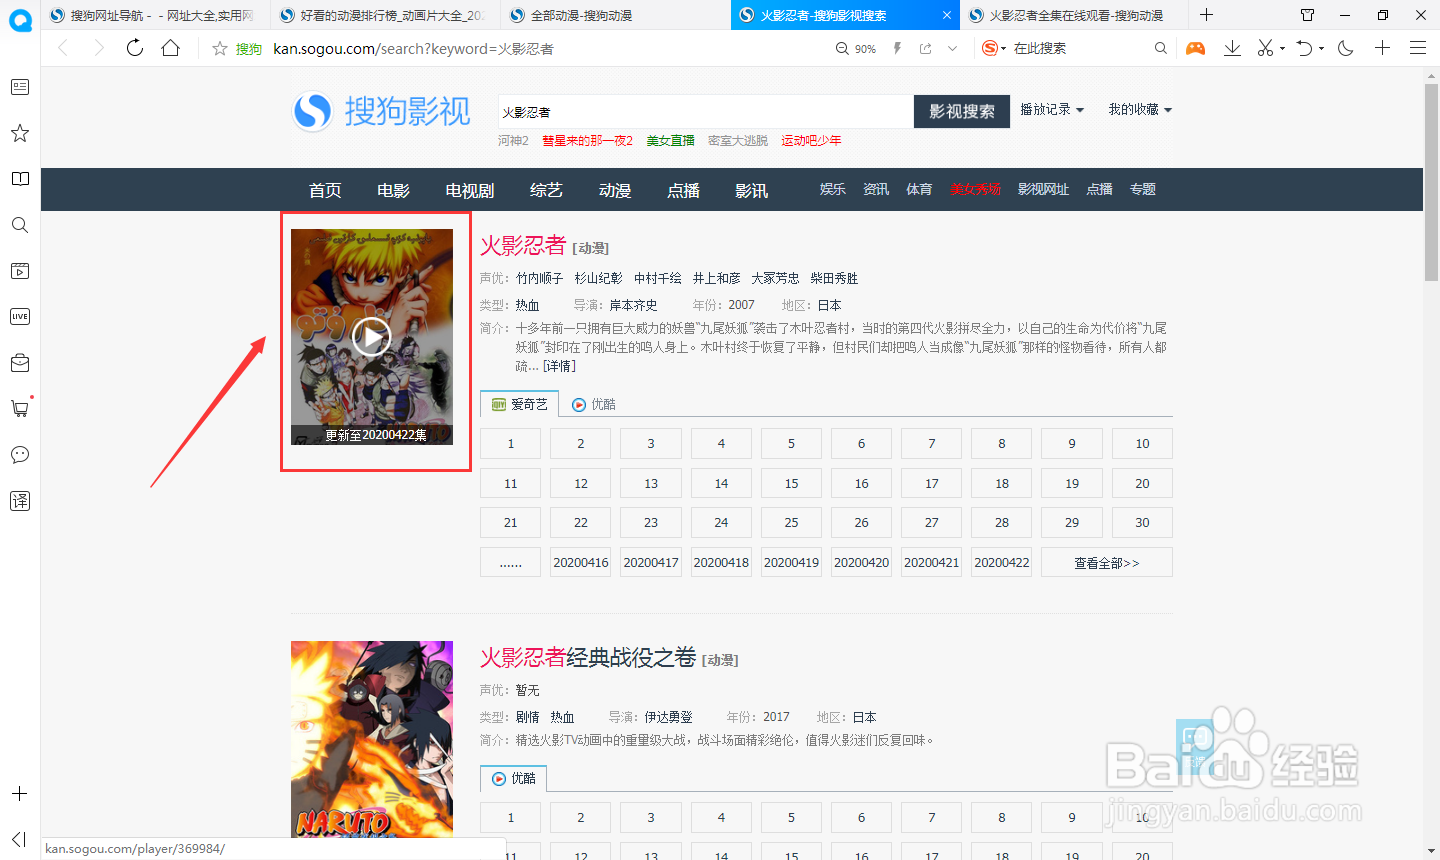Select the 爱奇艺 source tab
This screenshot has height=860, width=1440.
click(x=519, y=404)
